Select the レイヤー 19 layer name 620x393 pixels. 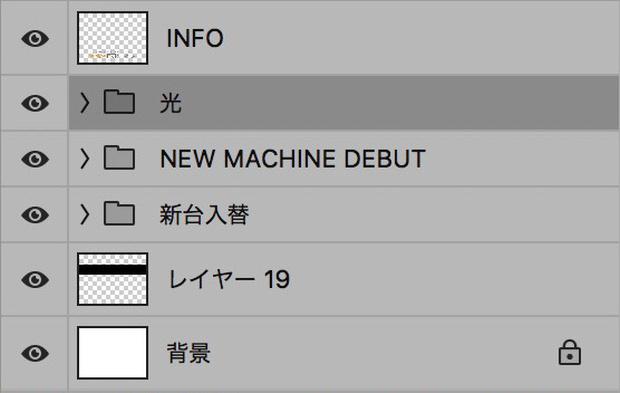[x=229, y=280]
